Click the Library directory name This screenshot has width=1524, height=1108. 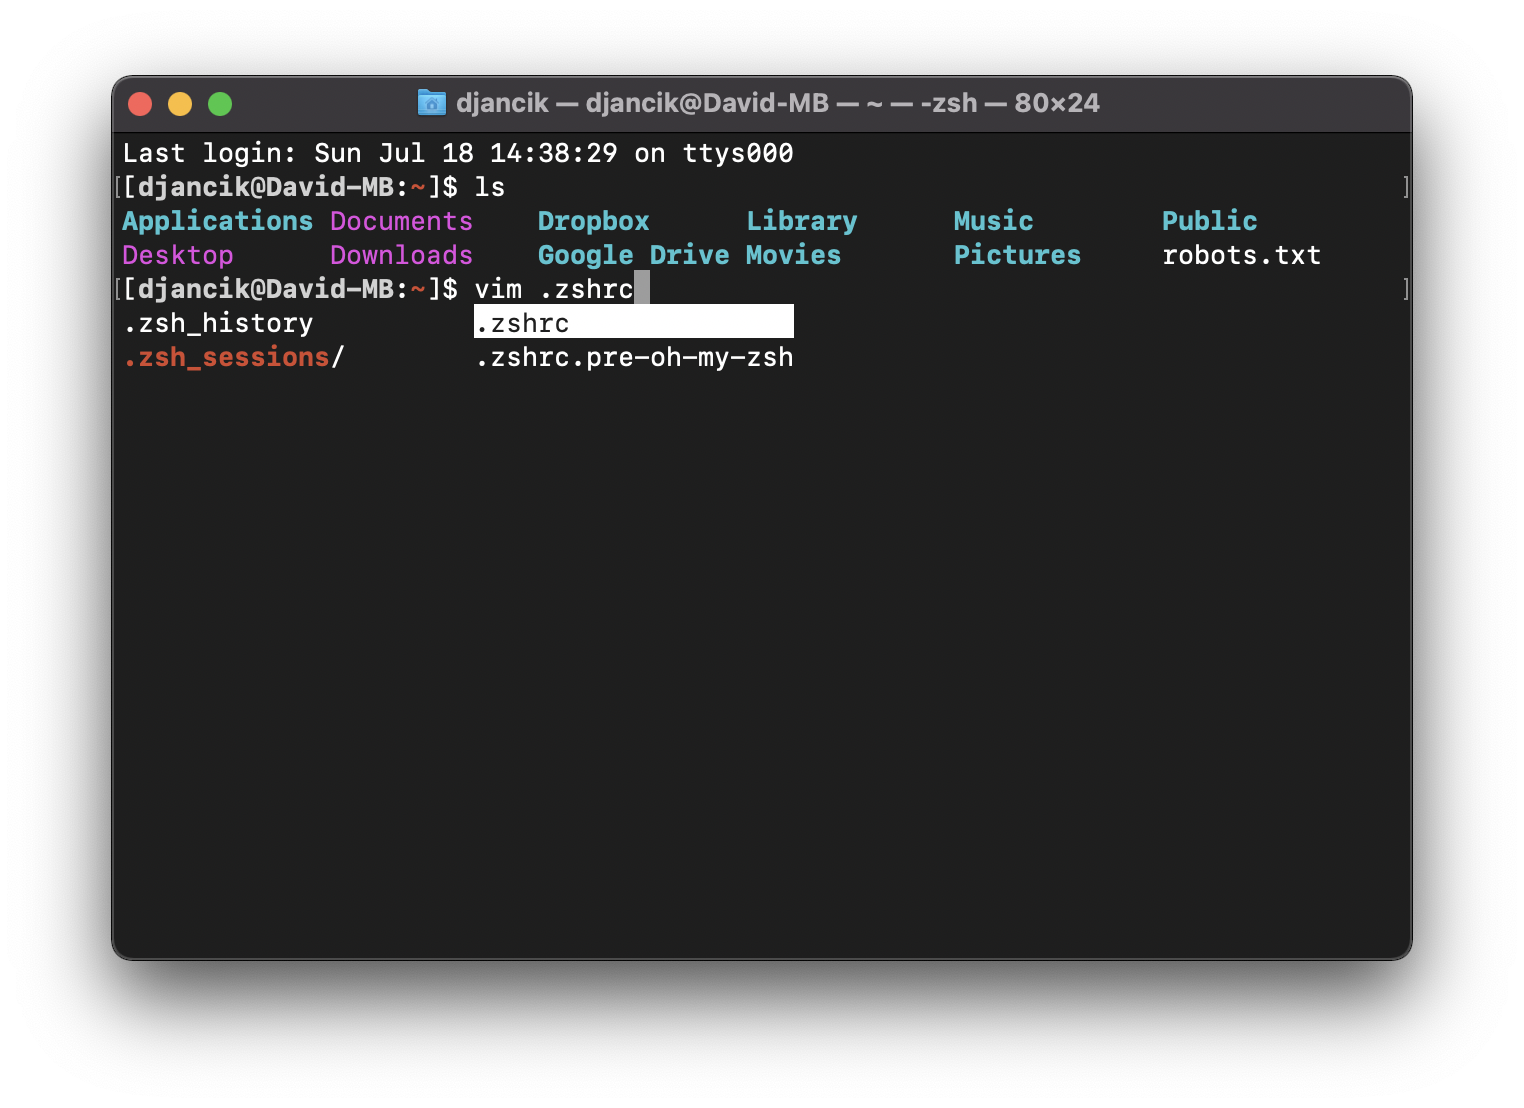point(802,221)
